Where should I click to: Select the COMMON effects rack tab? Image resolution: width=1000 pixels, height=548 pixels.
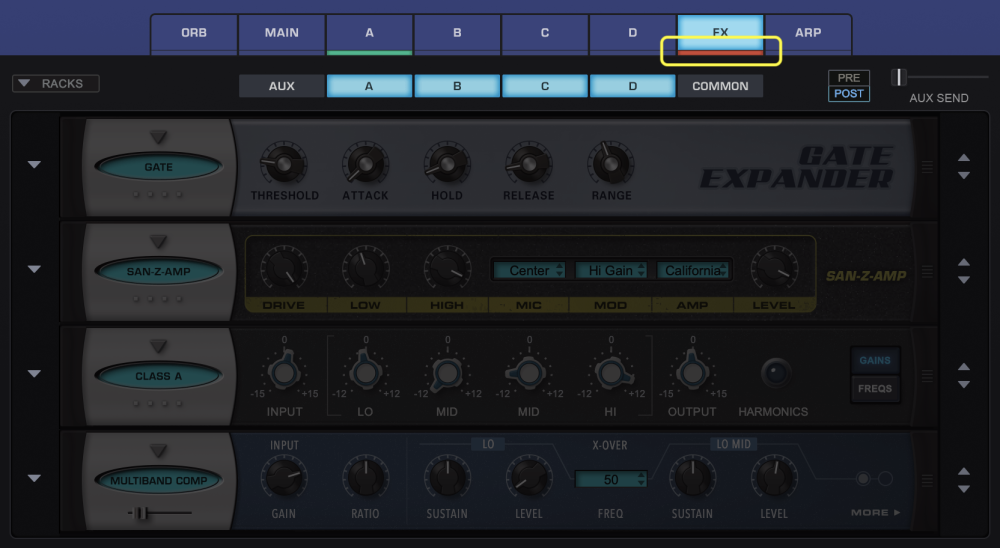point(720,86)
